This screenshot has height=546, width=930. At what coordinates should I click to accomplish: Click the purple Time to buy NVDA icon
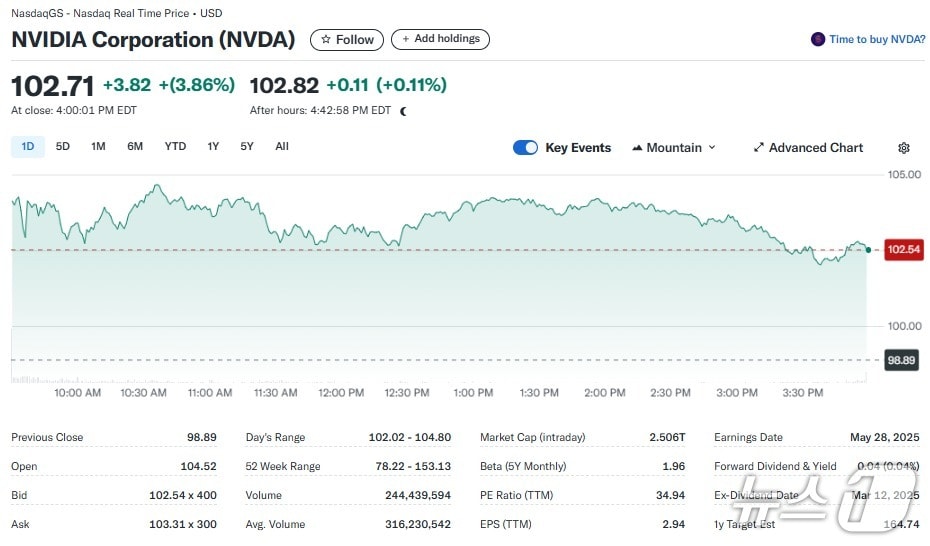click(819, 39)
